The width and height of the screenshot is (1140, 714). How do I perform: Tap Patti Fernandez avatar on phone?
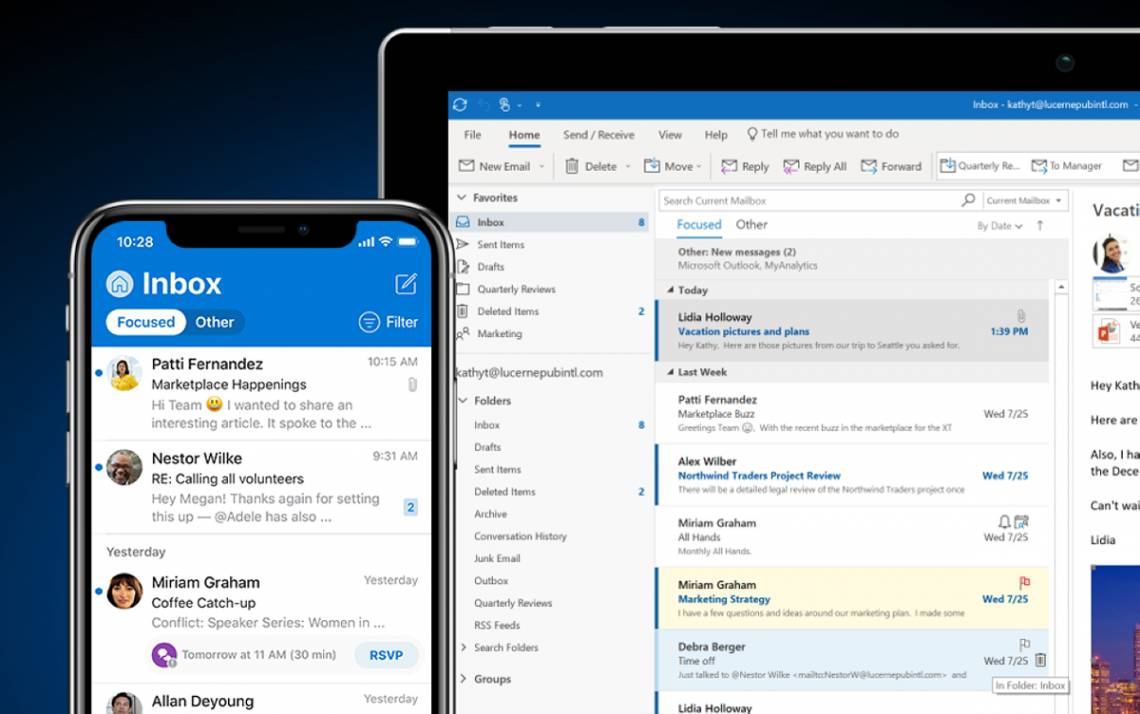pos(124,374)
